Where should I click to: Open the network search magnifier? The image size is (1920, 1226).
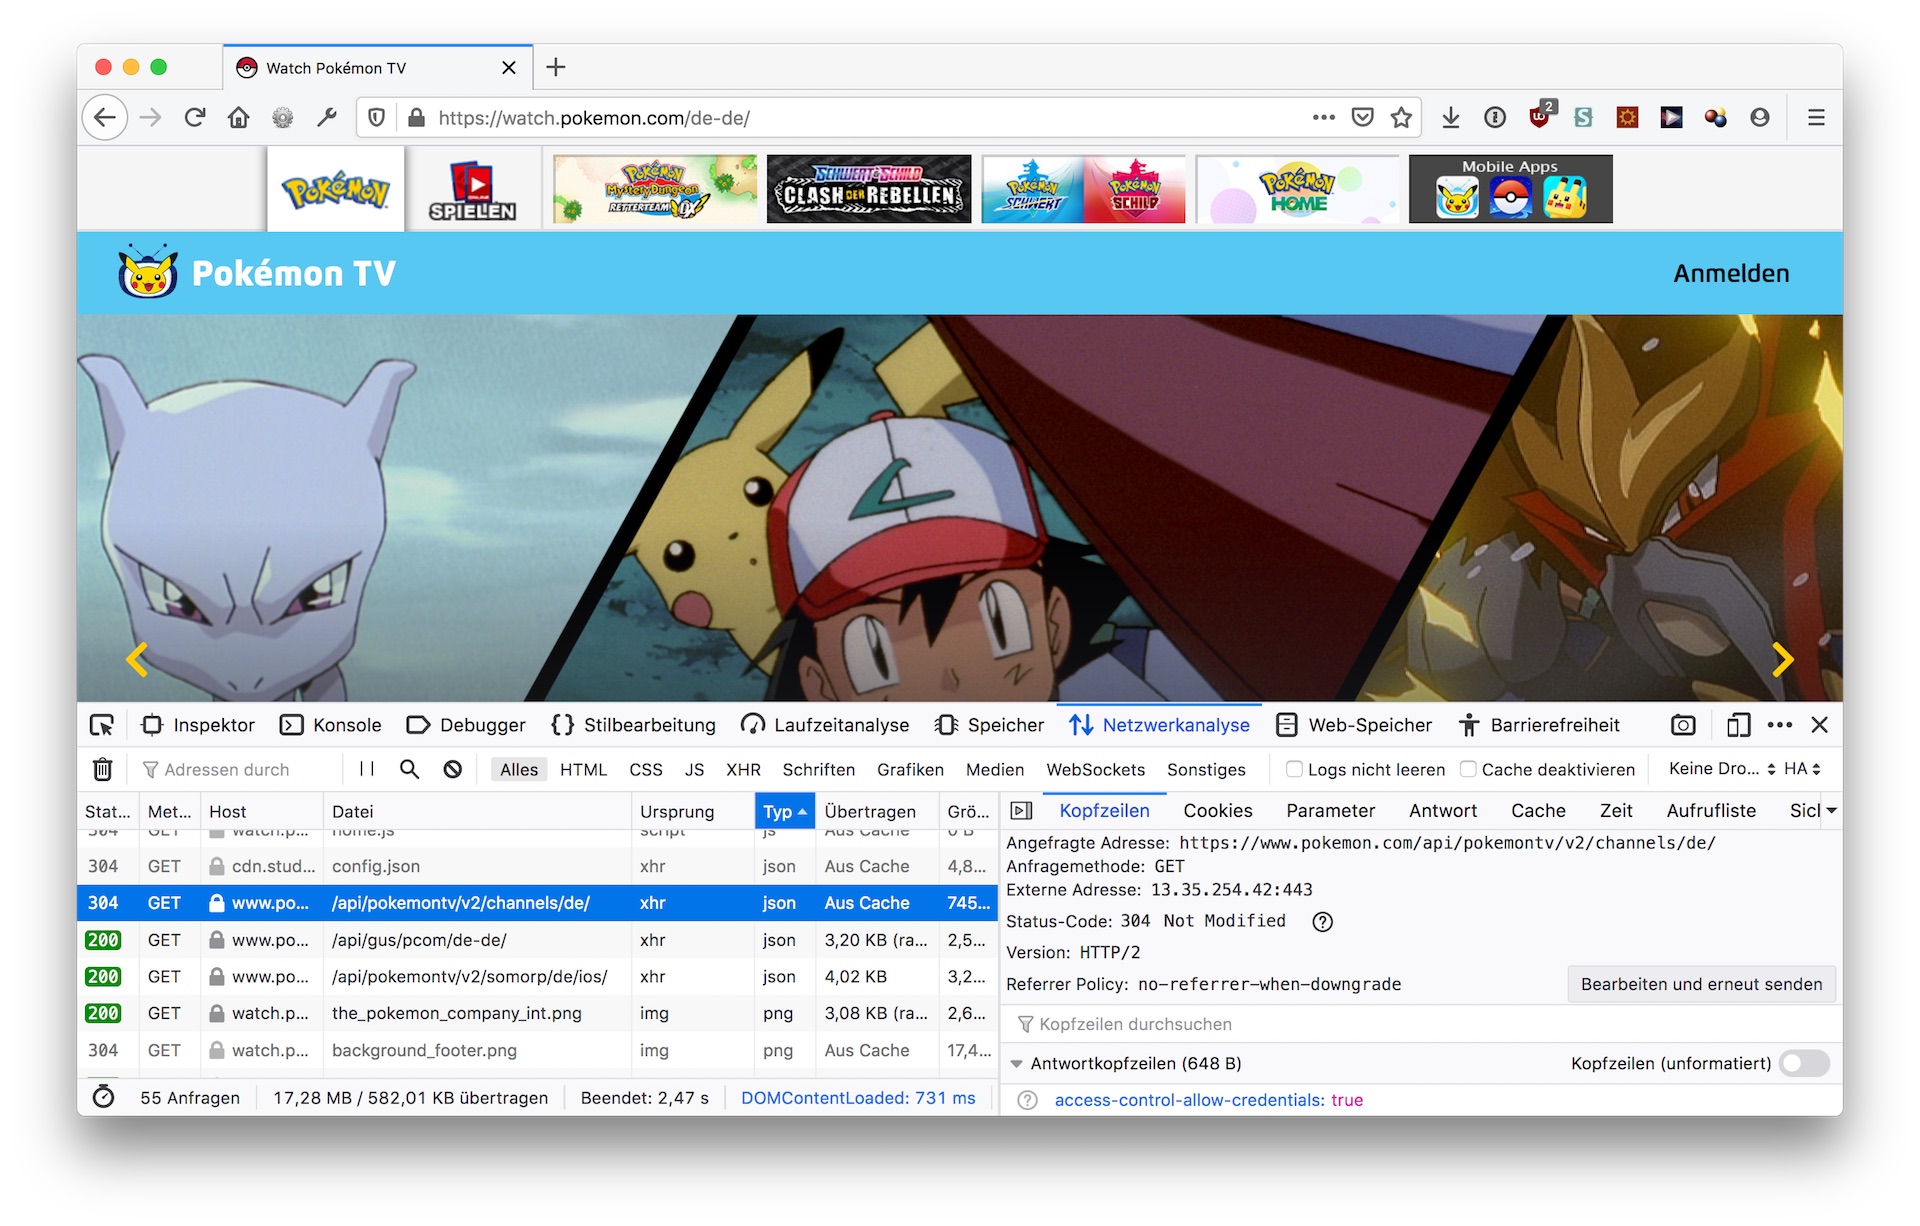pos(409,769)
